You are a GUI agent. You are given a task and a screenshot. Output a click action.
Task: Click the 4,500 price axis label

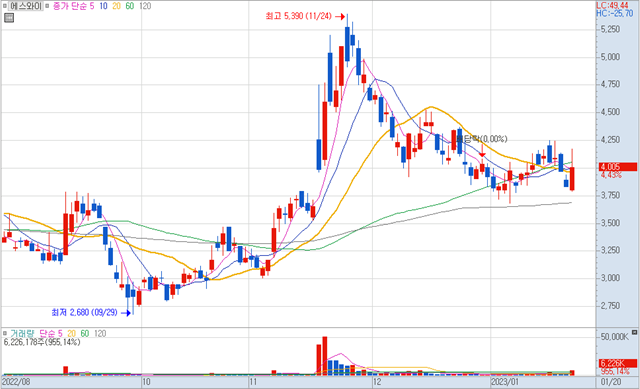tap(610, 112)
